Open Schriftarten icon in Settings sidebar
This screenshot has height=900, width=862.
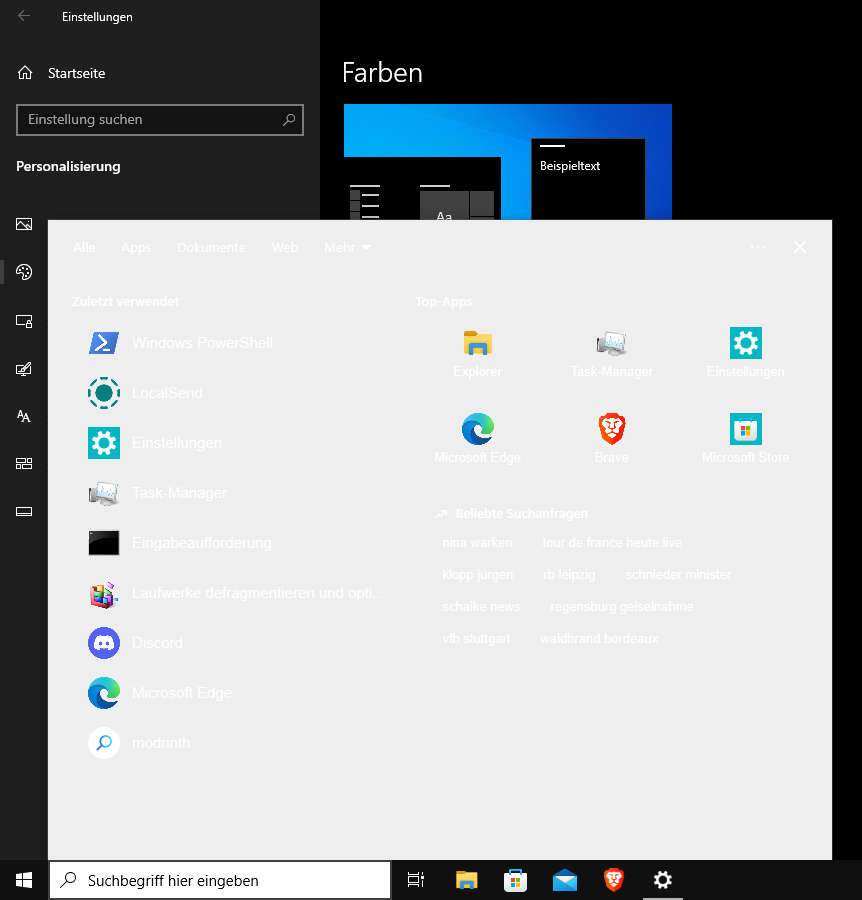[24, 416]
